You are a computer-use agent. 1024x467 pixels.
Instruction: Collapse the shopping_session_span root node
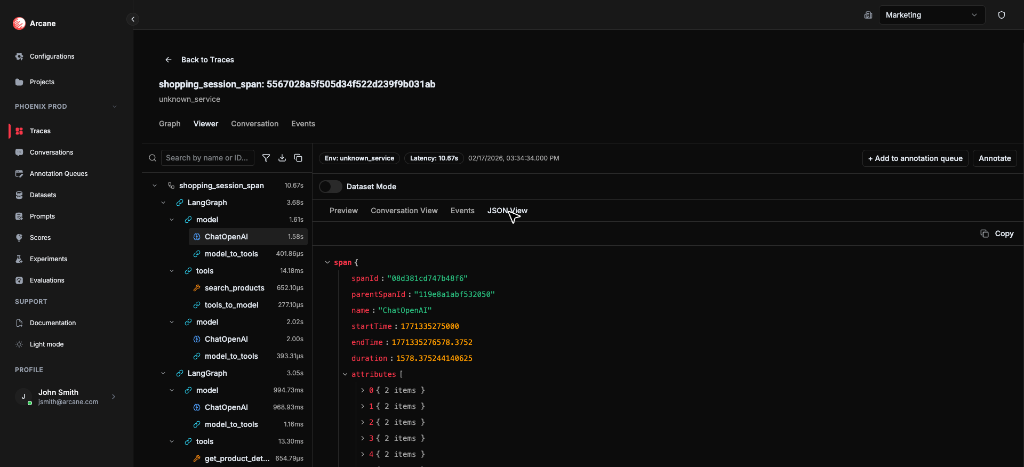155,185
